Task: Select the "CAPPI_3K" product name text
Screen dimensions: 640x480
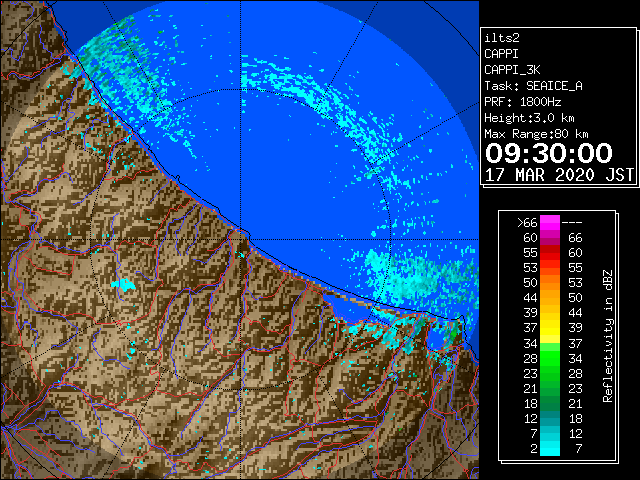Action: pyautogui.click(x=512, y=70)
